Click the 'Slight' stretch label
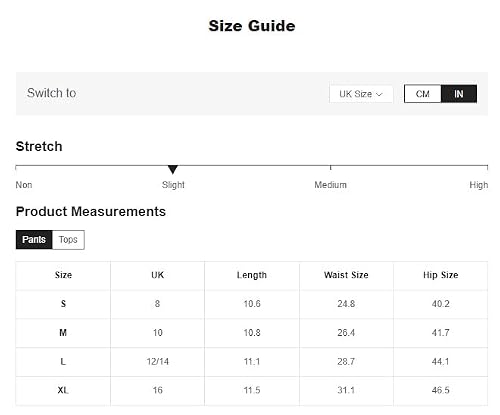 pyautogui.click(x=173, y=185)
